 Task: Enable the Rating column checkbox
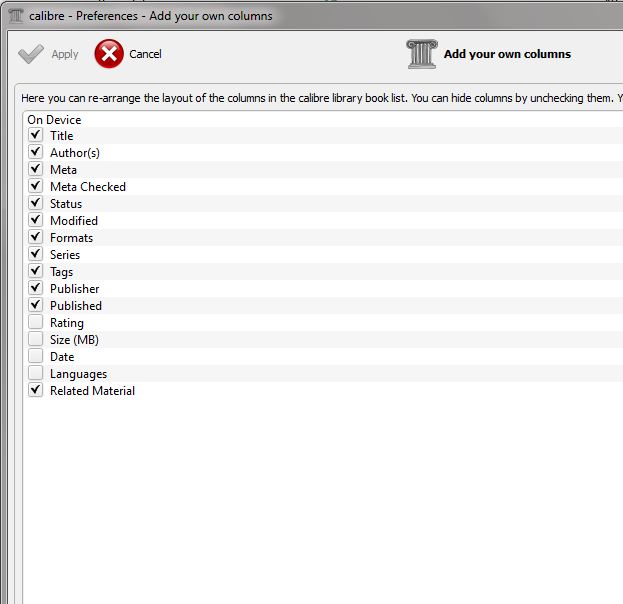coord(36,323)
